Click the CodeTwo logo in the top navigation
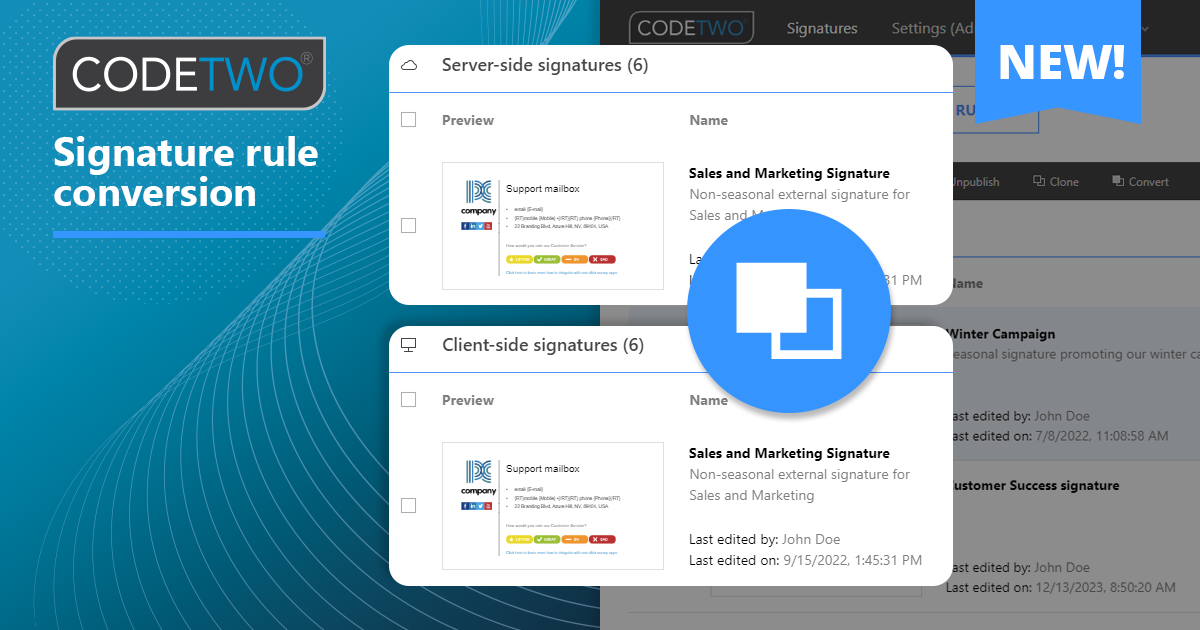1200x630 pixels. (x=691, y=27)
